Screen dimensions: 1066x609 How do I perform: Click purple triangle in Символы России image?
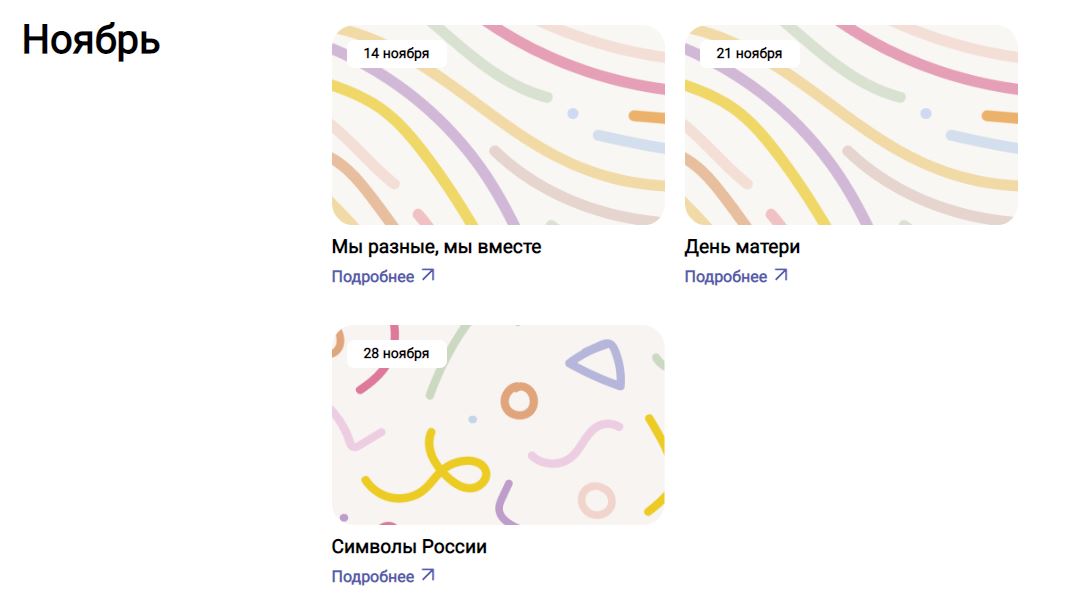click(x=599, y=364)
